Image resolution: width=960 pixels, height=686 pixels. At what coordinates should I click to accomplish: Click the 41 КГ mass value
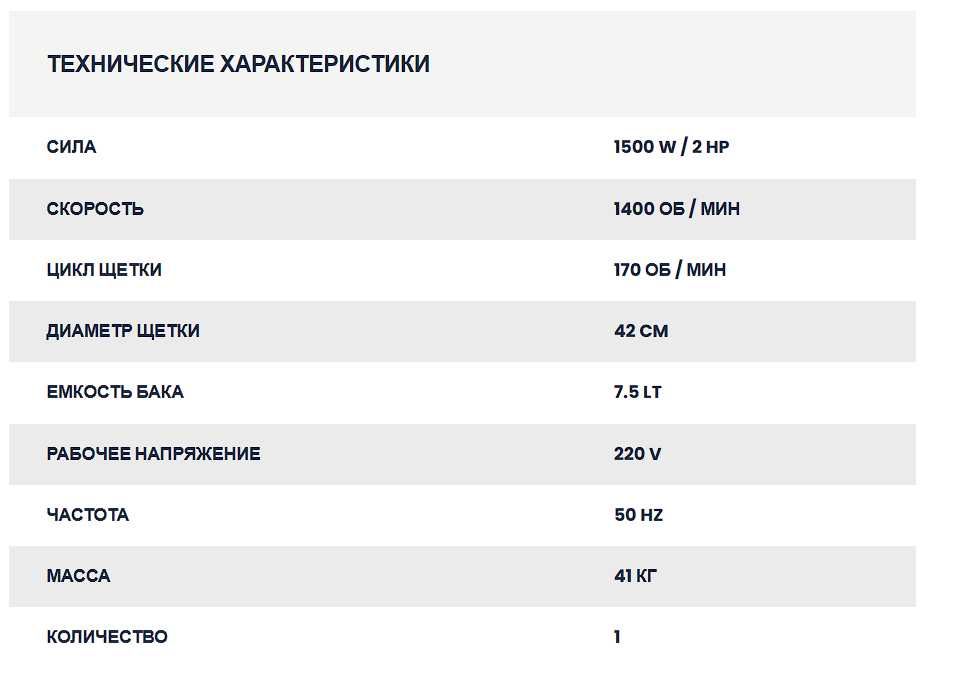(x=635, y=576)
